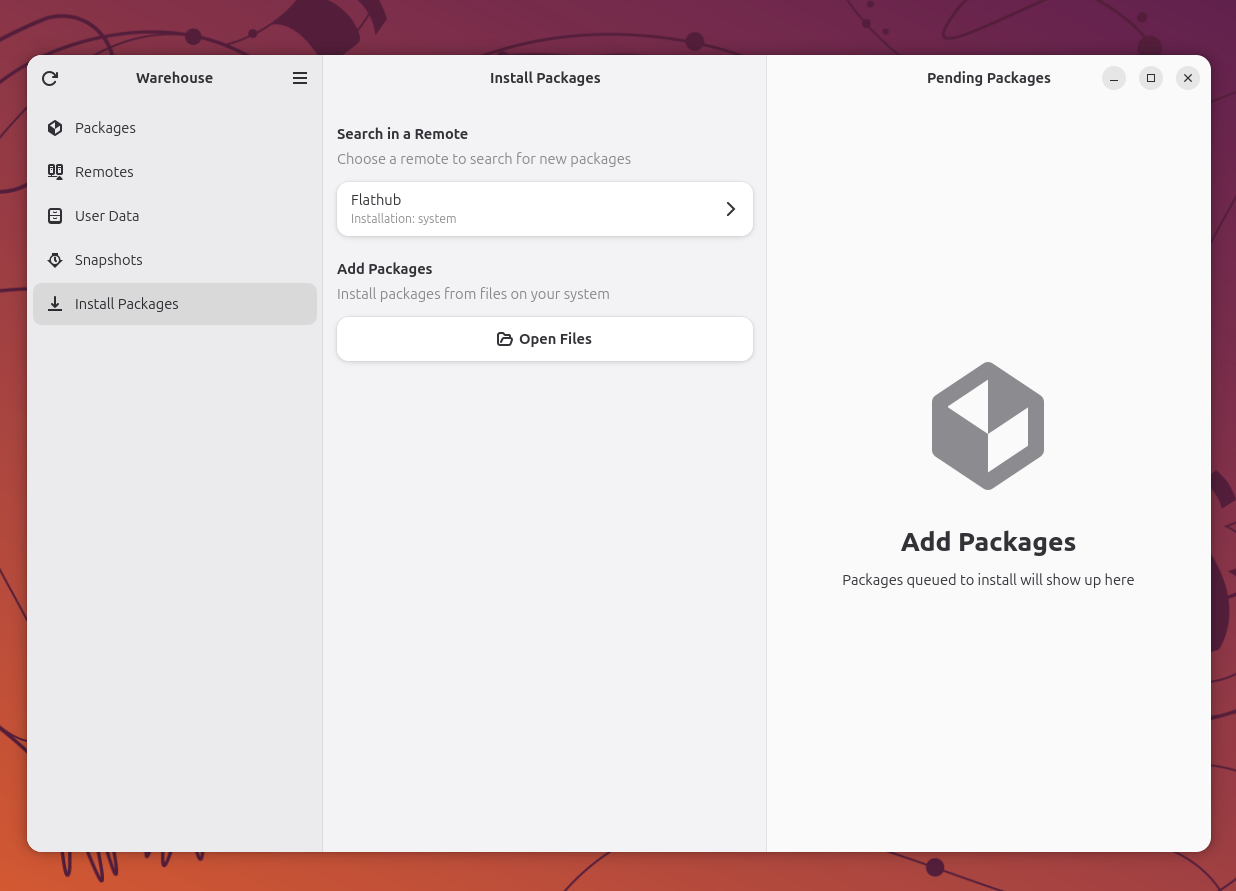Click the Snapshots icon in sidebar

click(55, 260)
